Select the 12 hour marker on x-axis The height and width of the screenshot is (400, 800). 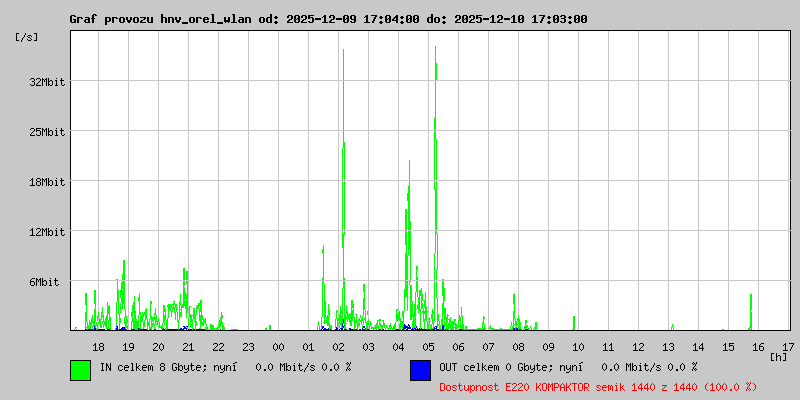click(638, 346)
